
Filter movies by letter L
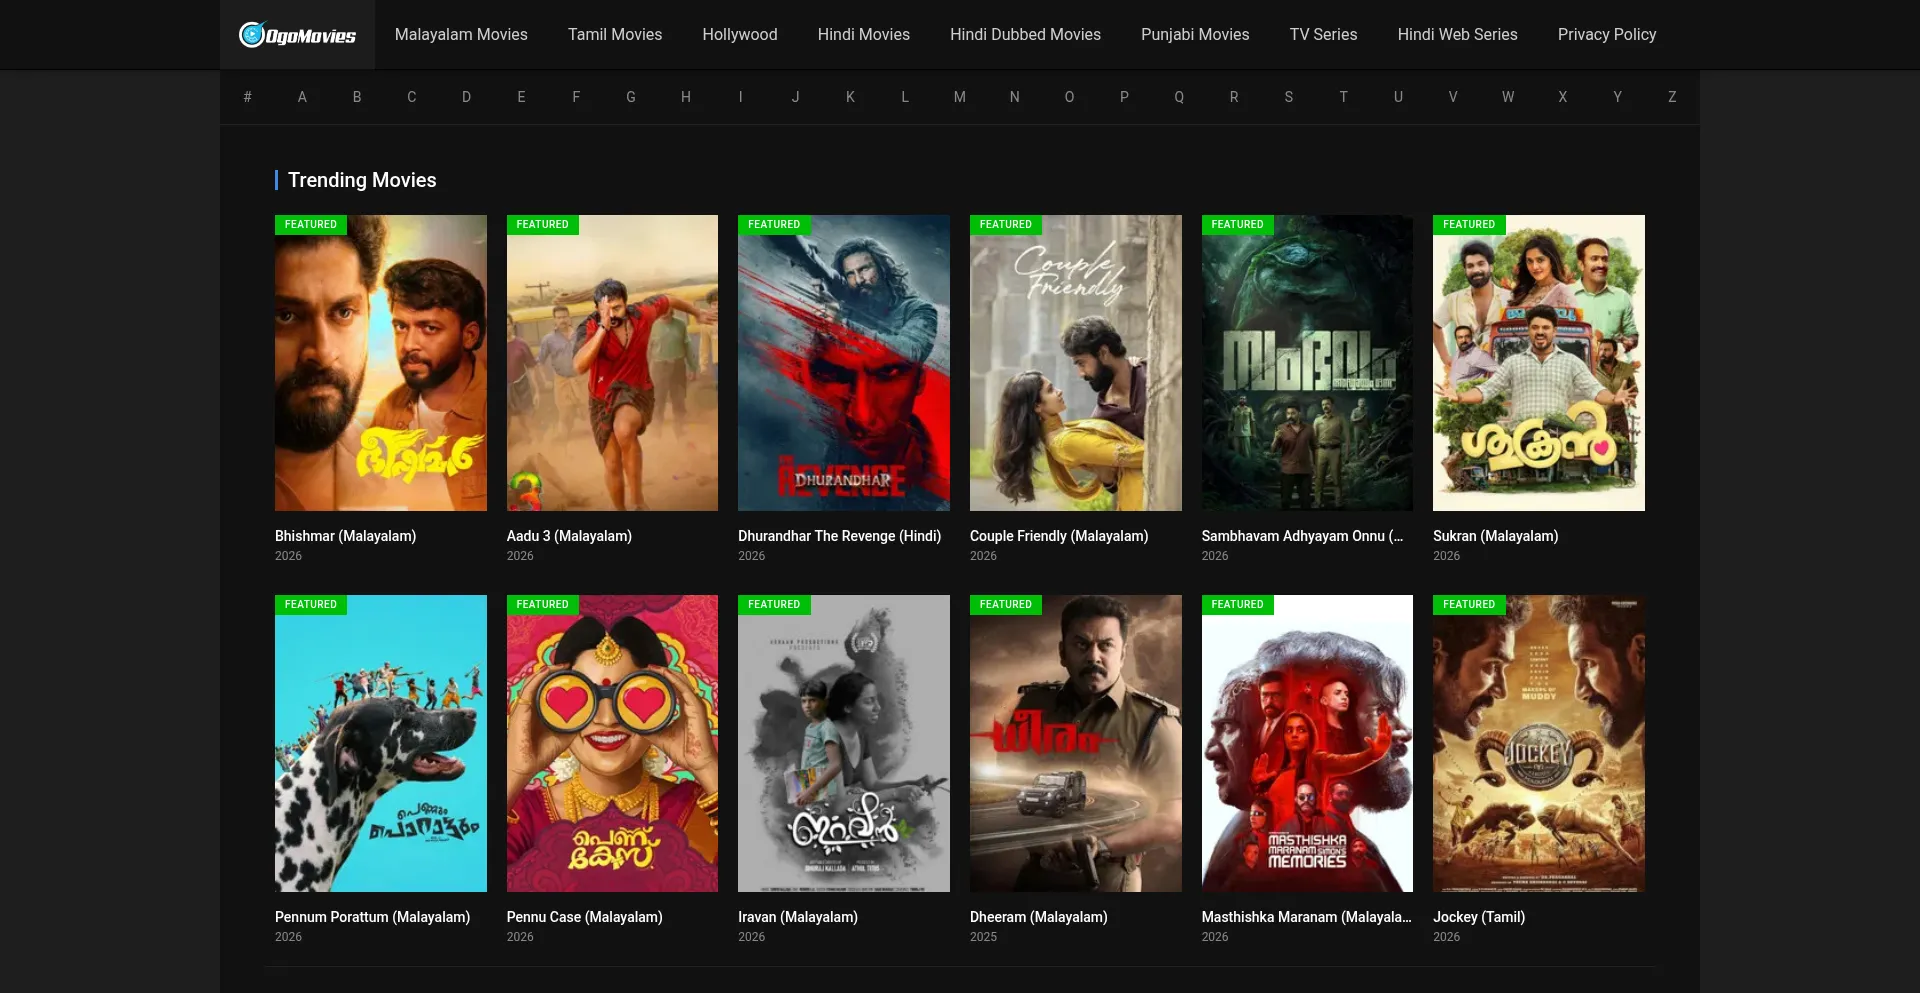click(x=905, y=97)
